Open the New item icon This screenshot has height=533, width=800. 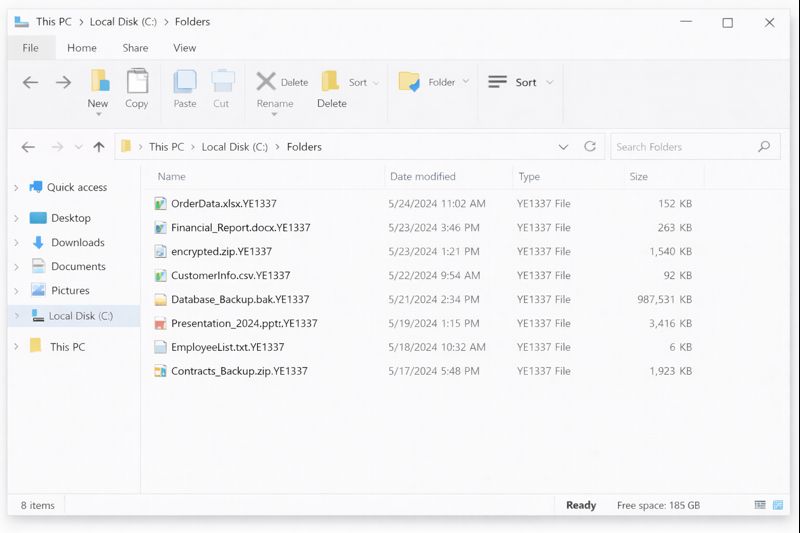click(99, 81)
